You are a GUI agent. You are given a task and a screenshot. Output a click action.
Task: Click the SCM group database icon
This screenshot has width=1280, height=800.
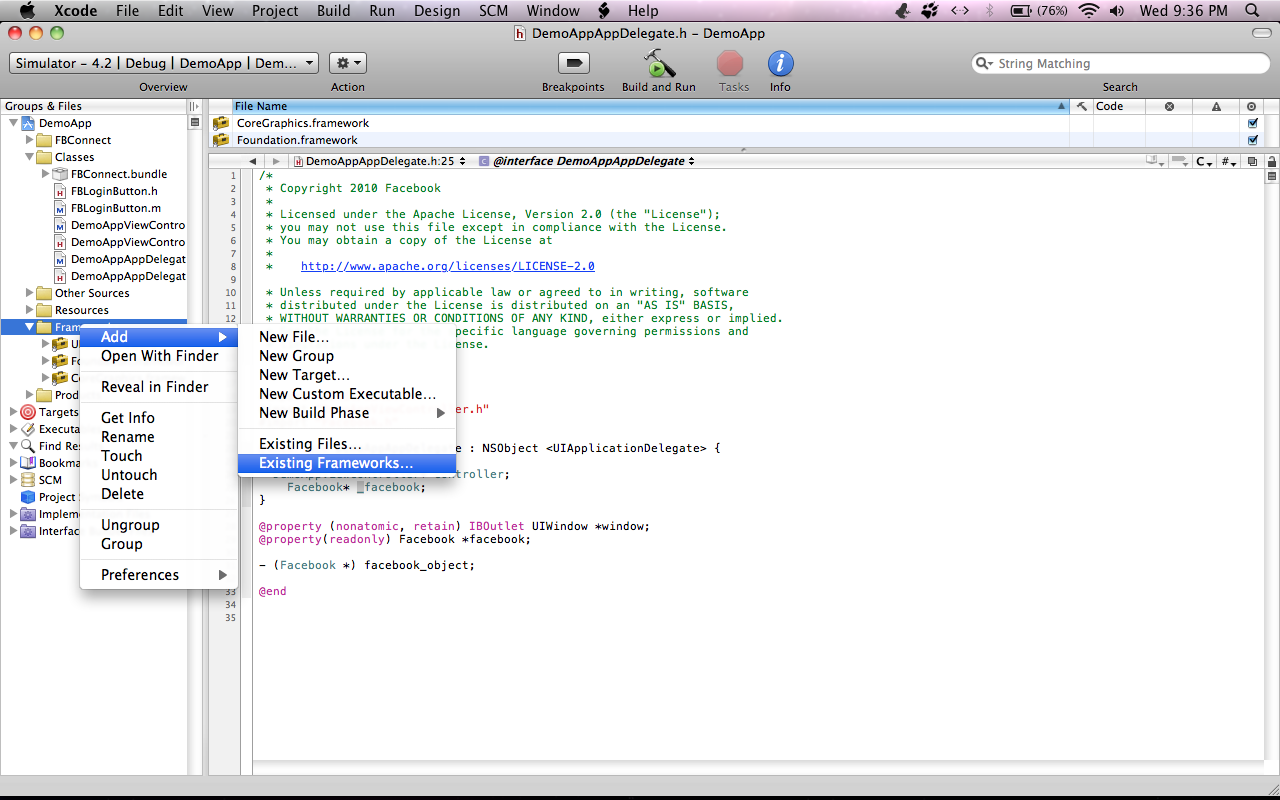pos(28,480)
